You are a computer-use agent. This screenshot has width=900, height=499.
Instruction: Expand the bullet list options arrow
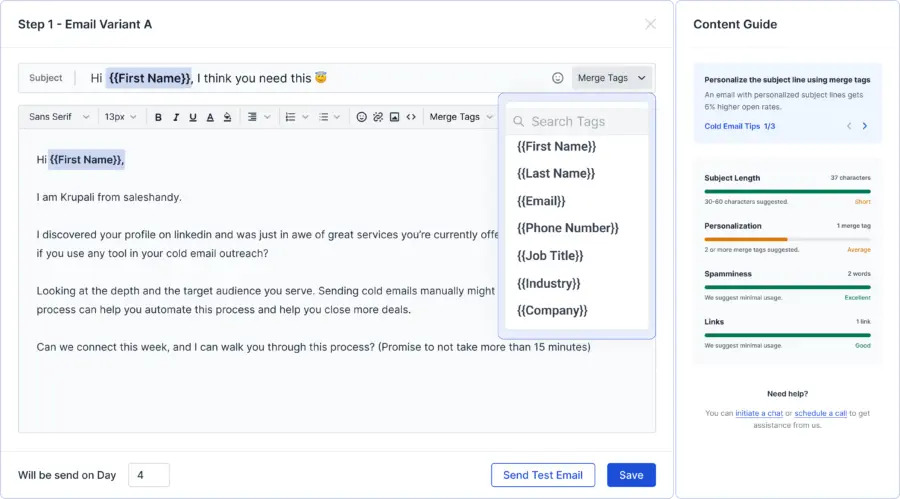click(337, 117)
